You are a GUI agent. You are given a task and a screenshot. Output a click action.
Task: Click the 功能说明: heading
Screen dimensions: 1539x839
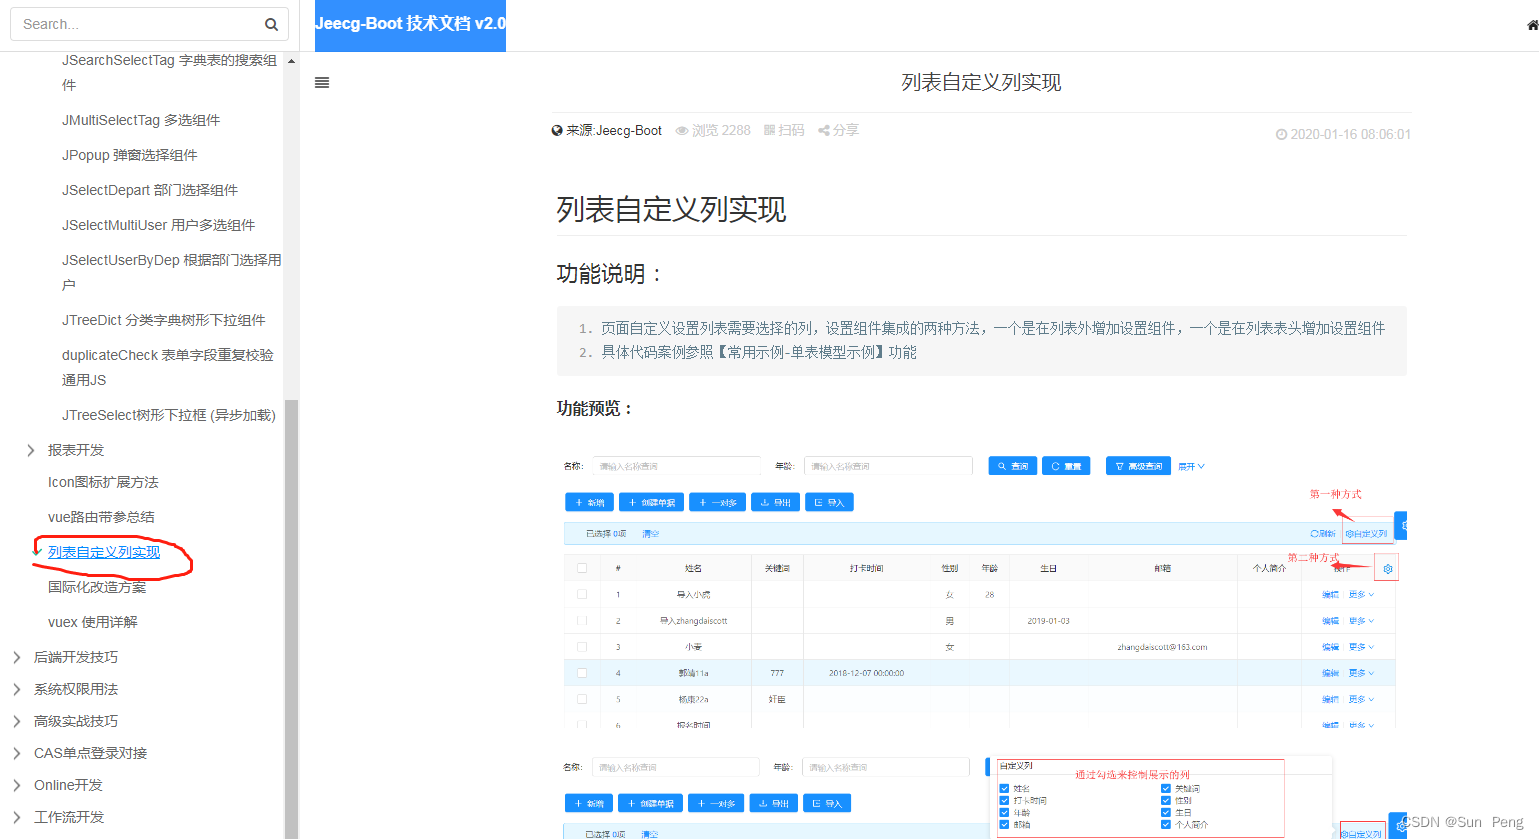tap(609, 274)
